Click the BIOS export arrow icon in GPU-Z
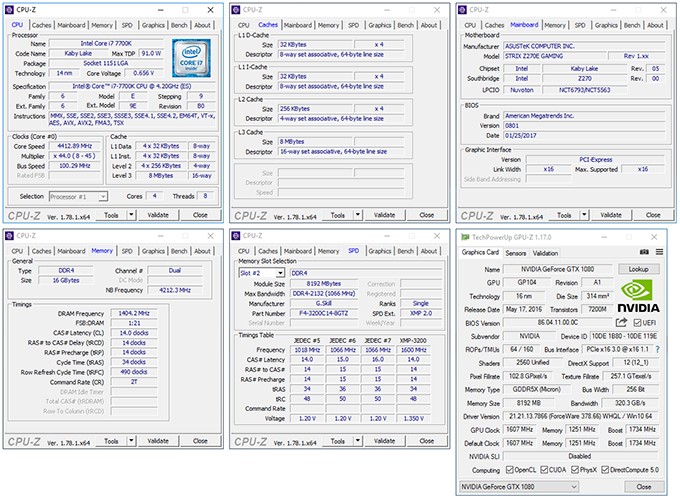 [x=623, y=324]
